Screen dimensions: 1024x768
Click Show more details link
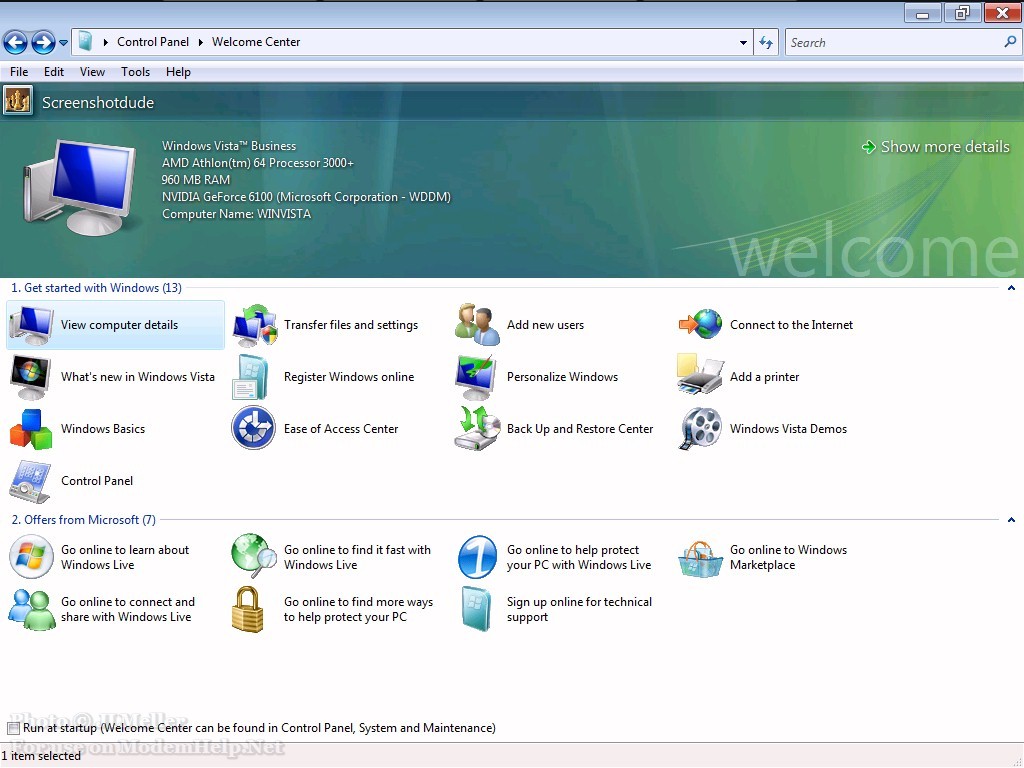click(936, 147)
